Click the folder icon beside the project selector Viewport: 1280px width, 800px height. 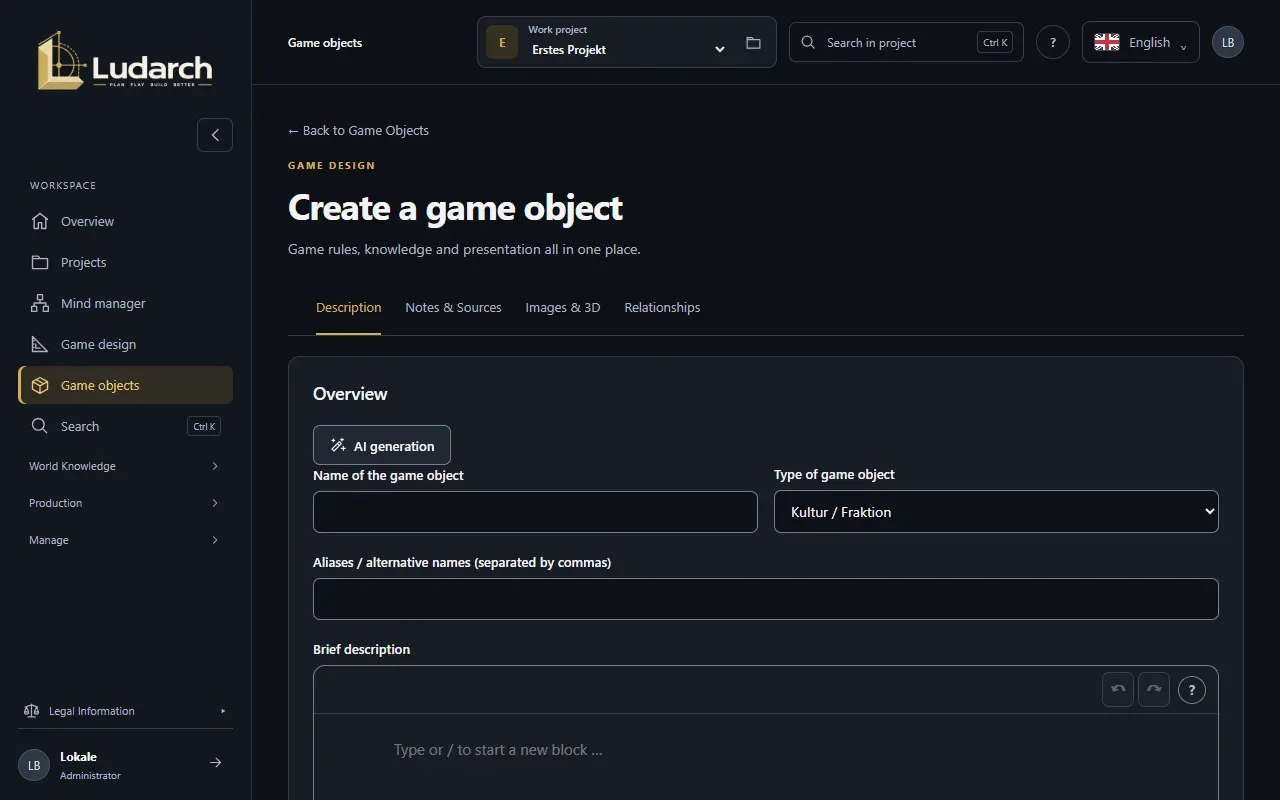coord(753,43)
